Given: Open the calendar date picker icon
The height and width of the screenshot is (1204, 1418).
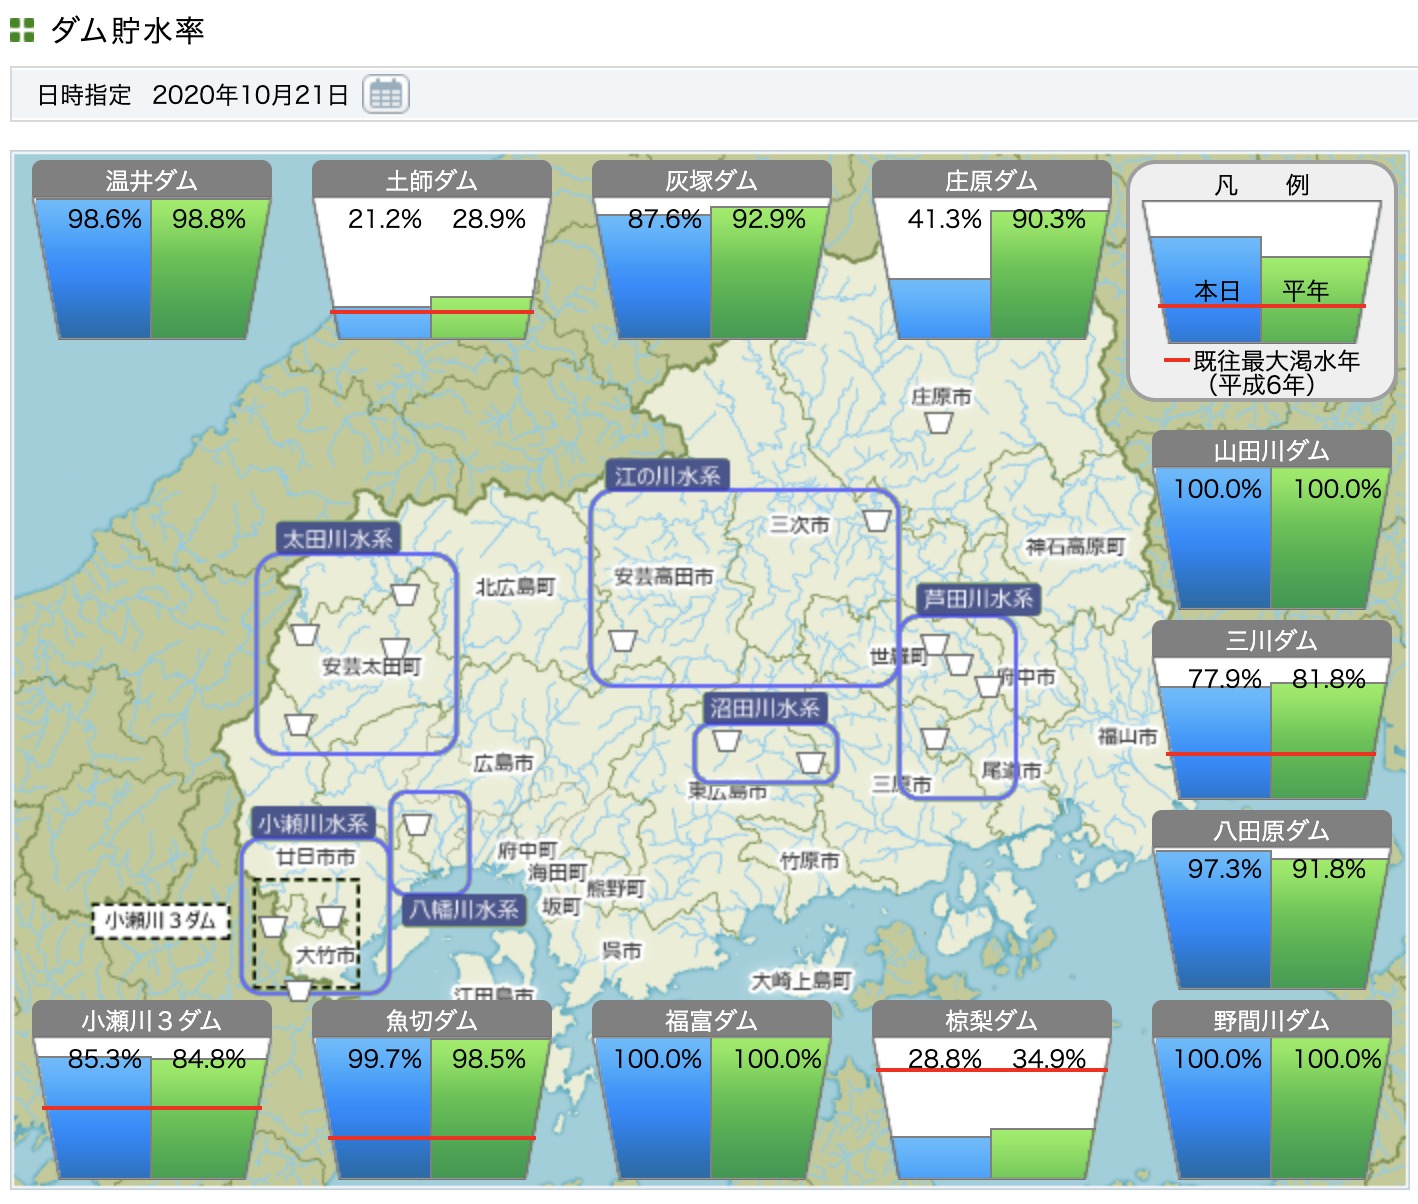Looking at the screenshot, I should click(x=385, y=95).
